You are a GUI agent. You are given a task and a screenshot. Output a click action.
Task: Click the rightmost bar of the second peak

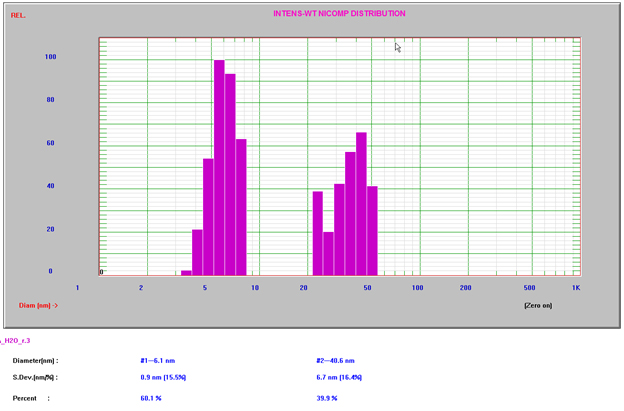[x=372, y=230]
